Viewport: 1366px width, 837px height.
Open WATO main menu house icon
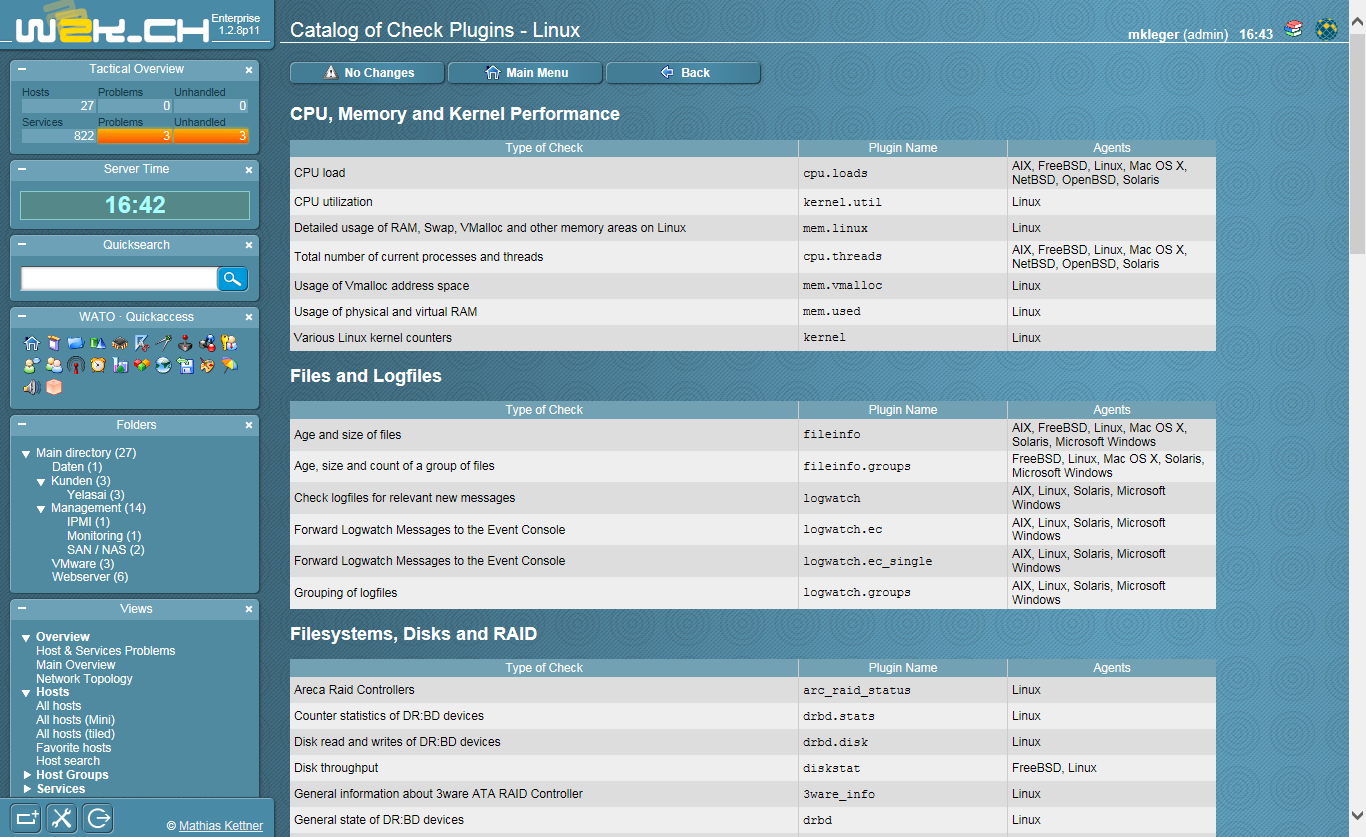click(x=32, y=343)
